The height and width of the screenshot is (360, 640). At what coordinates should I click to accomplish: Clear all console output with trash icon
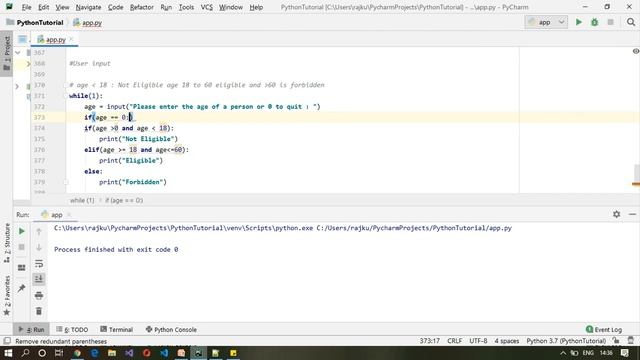click(x=39, y=311)
